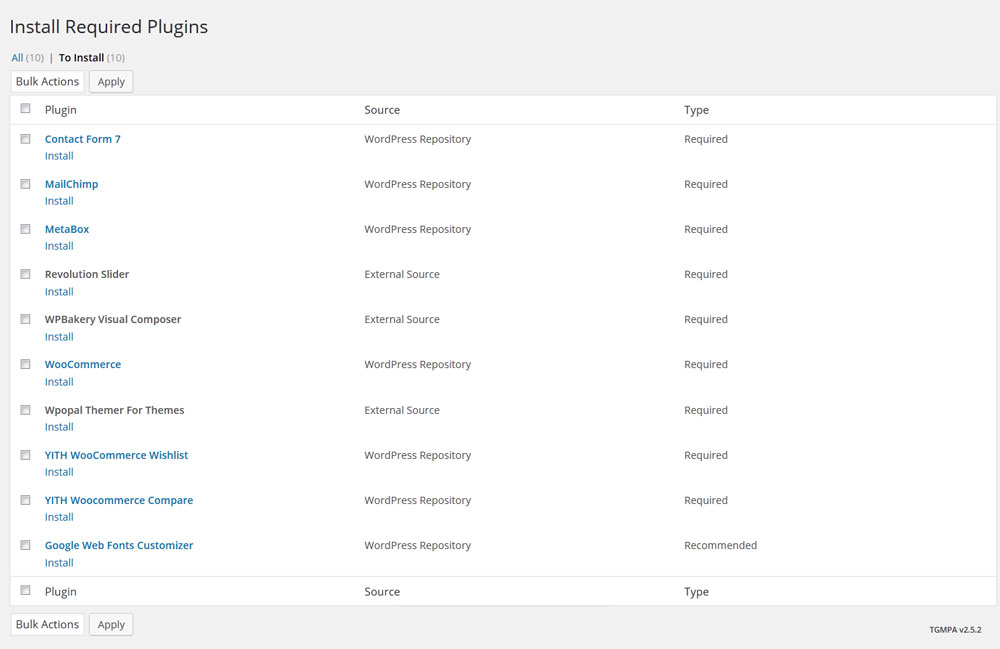Tick the select-all checkbox in table footer
Image resolution: width=1000 pixels, height=649 pixels.
coord(25,590)
